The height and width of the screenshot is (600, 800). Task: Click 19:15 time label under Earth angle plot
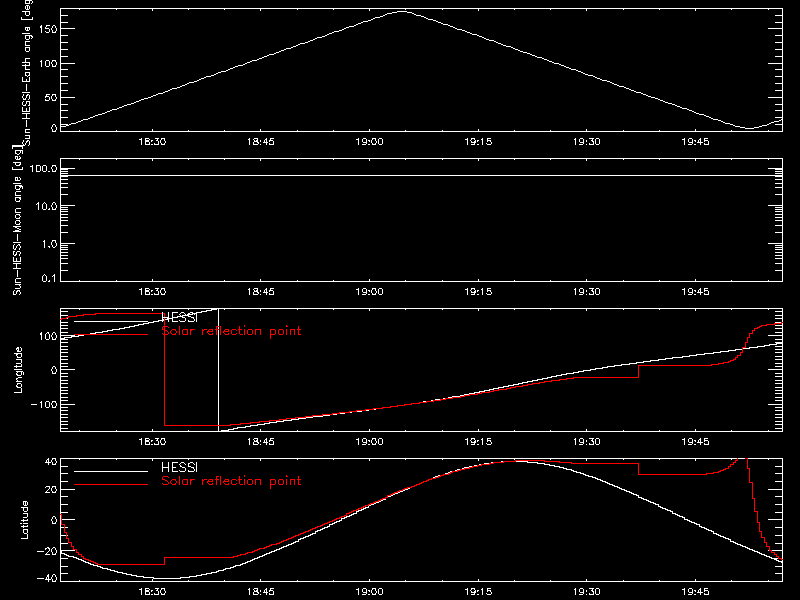478,141
